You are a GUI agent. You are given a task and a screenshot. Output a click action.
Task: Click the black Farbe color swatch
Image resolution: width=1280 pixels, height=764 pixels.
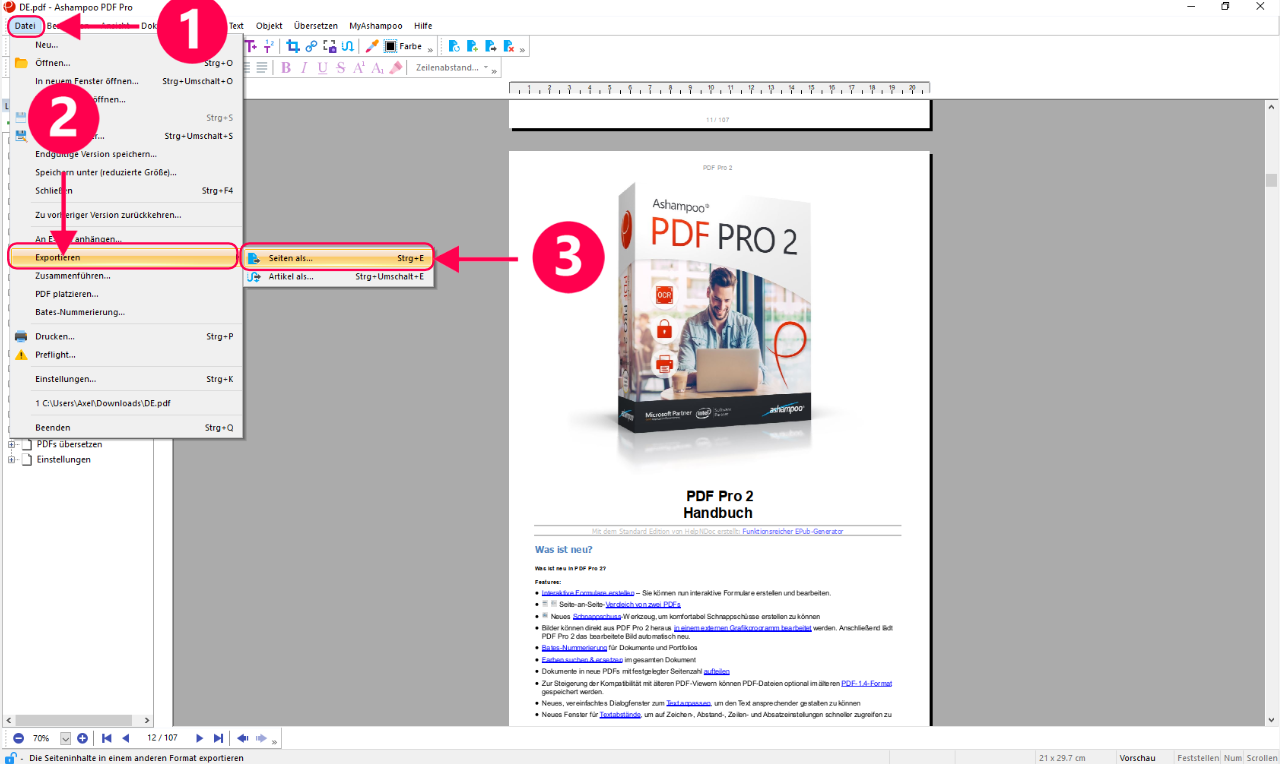click(x=390, y=46)
